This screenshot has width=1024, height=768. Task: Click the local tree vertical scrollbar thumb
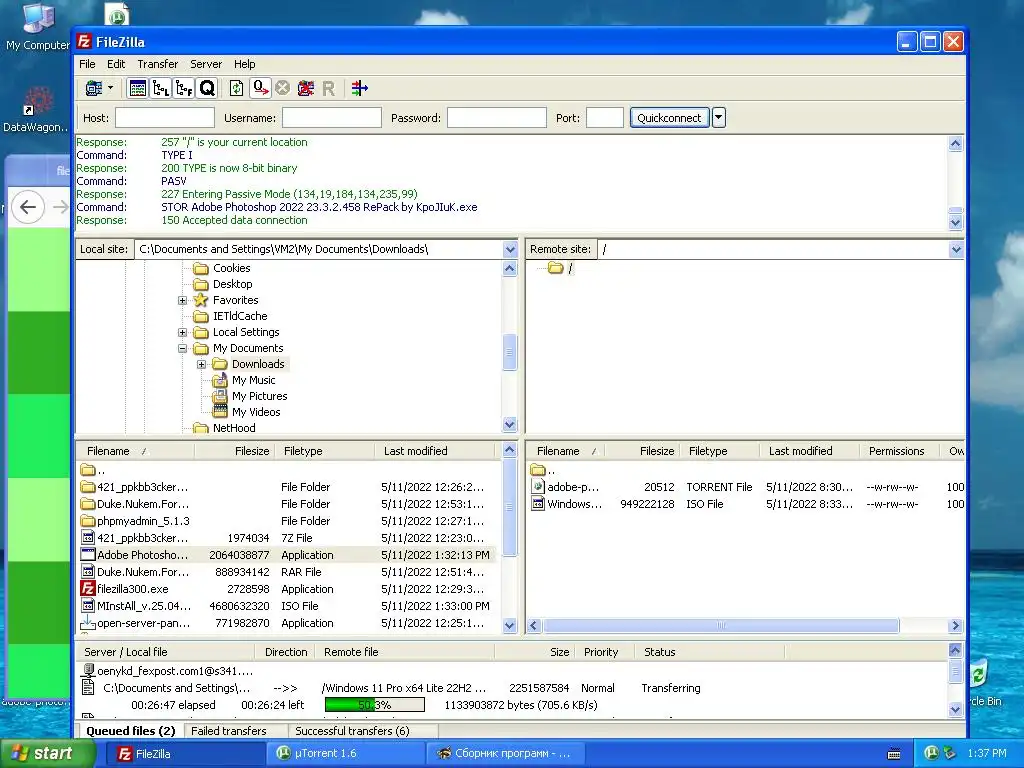pos(510,353)
